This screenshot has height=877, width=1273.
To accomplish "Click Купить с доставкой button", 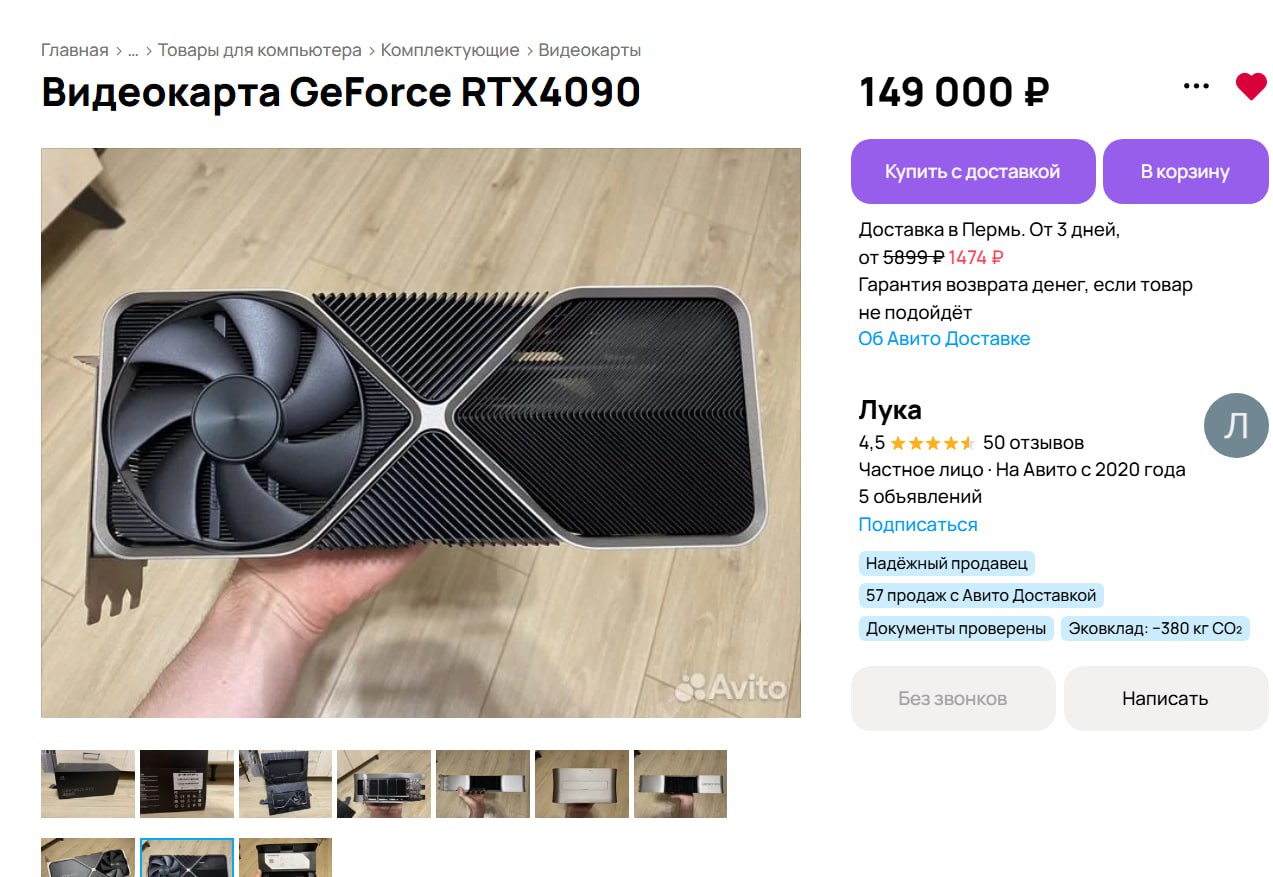I will click(973, 171).
